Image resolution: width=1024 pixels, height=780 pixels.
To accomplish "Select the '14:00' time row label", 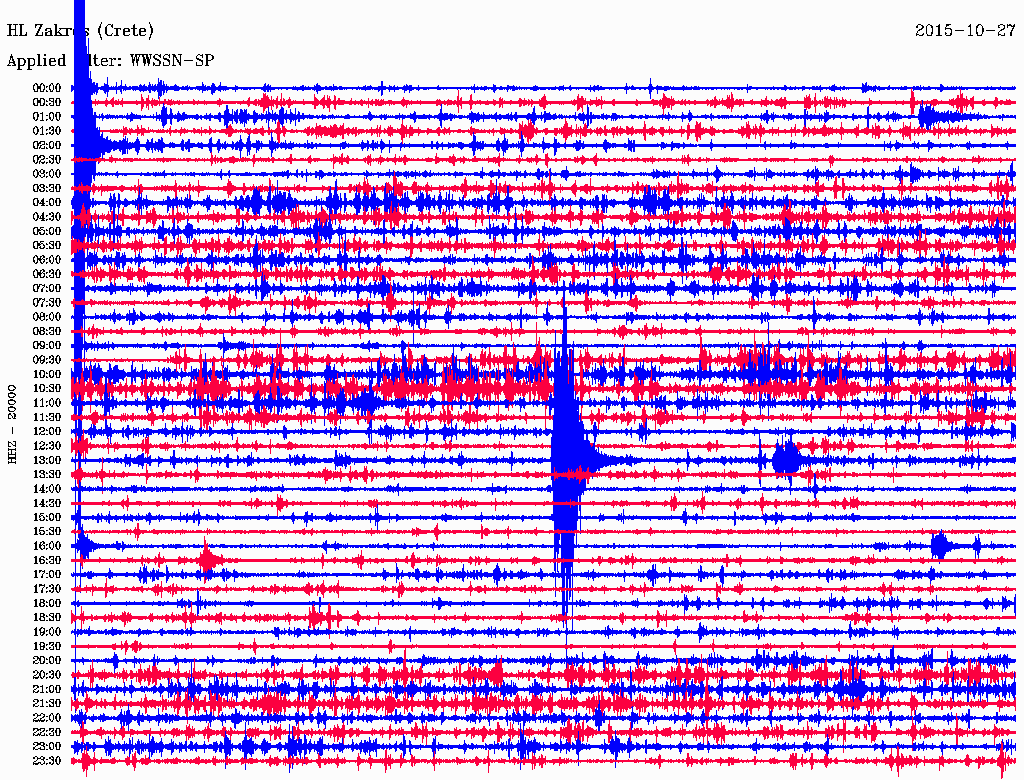I will click(x=47, y=489).
